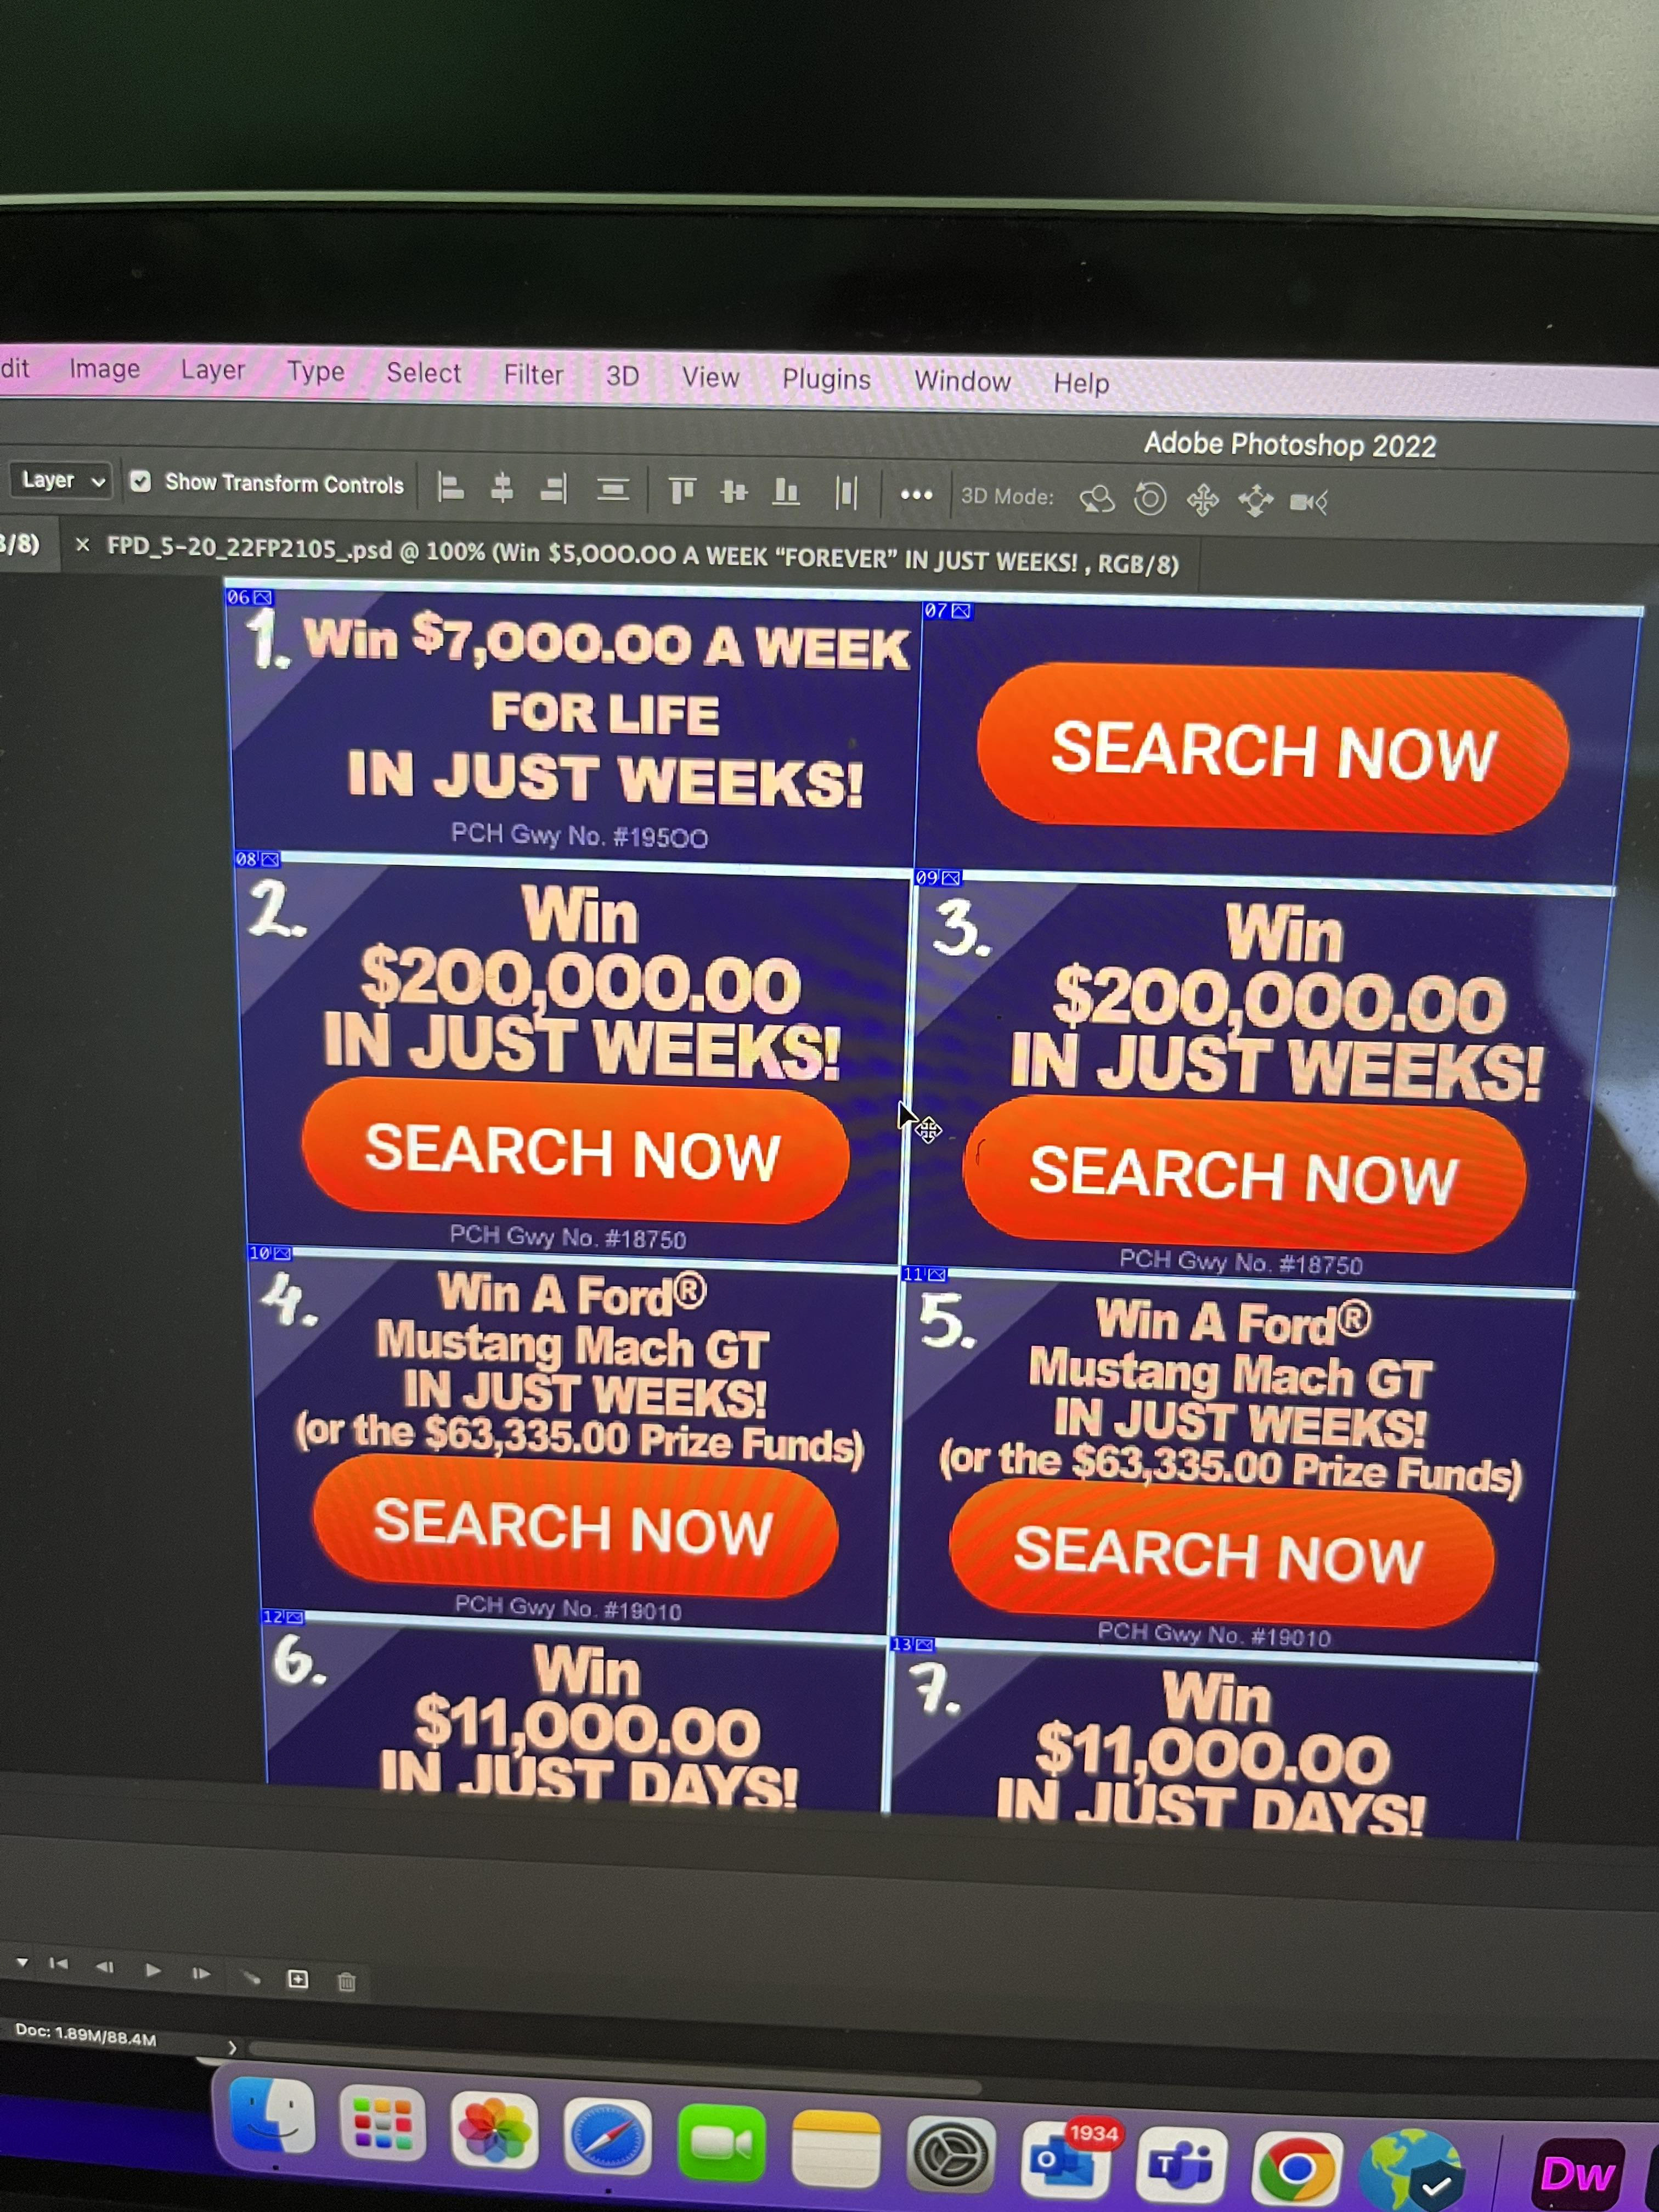Close the FPD_5-20_22FP2105_.psd document tab
The width and height of the screenshot is (1659, 2212).
click(83, 545)
